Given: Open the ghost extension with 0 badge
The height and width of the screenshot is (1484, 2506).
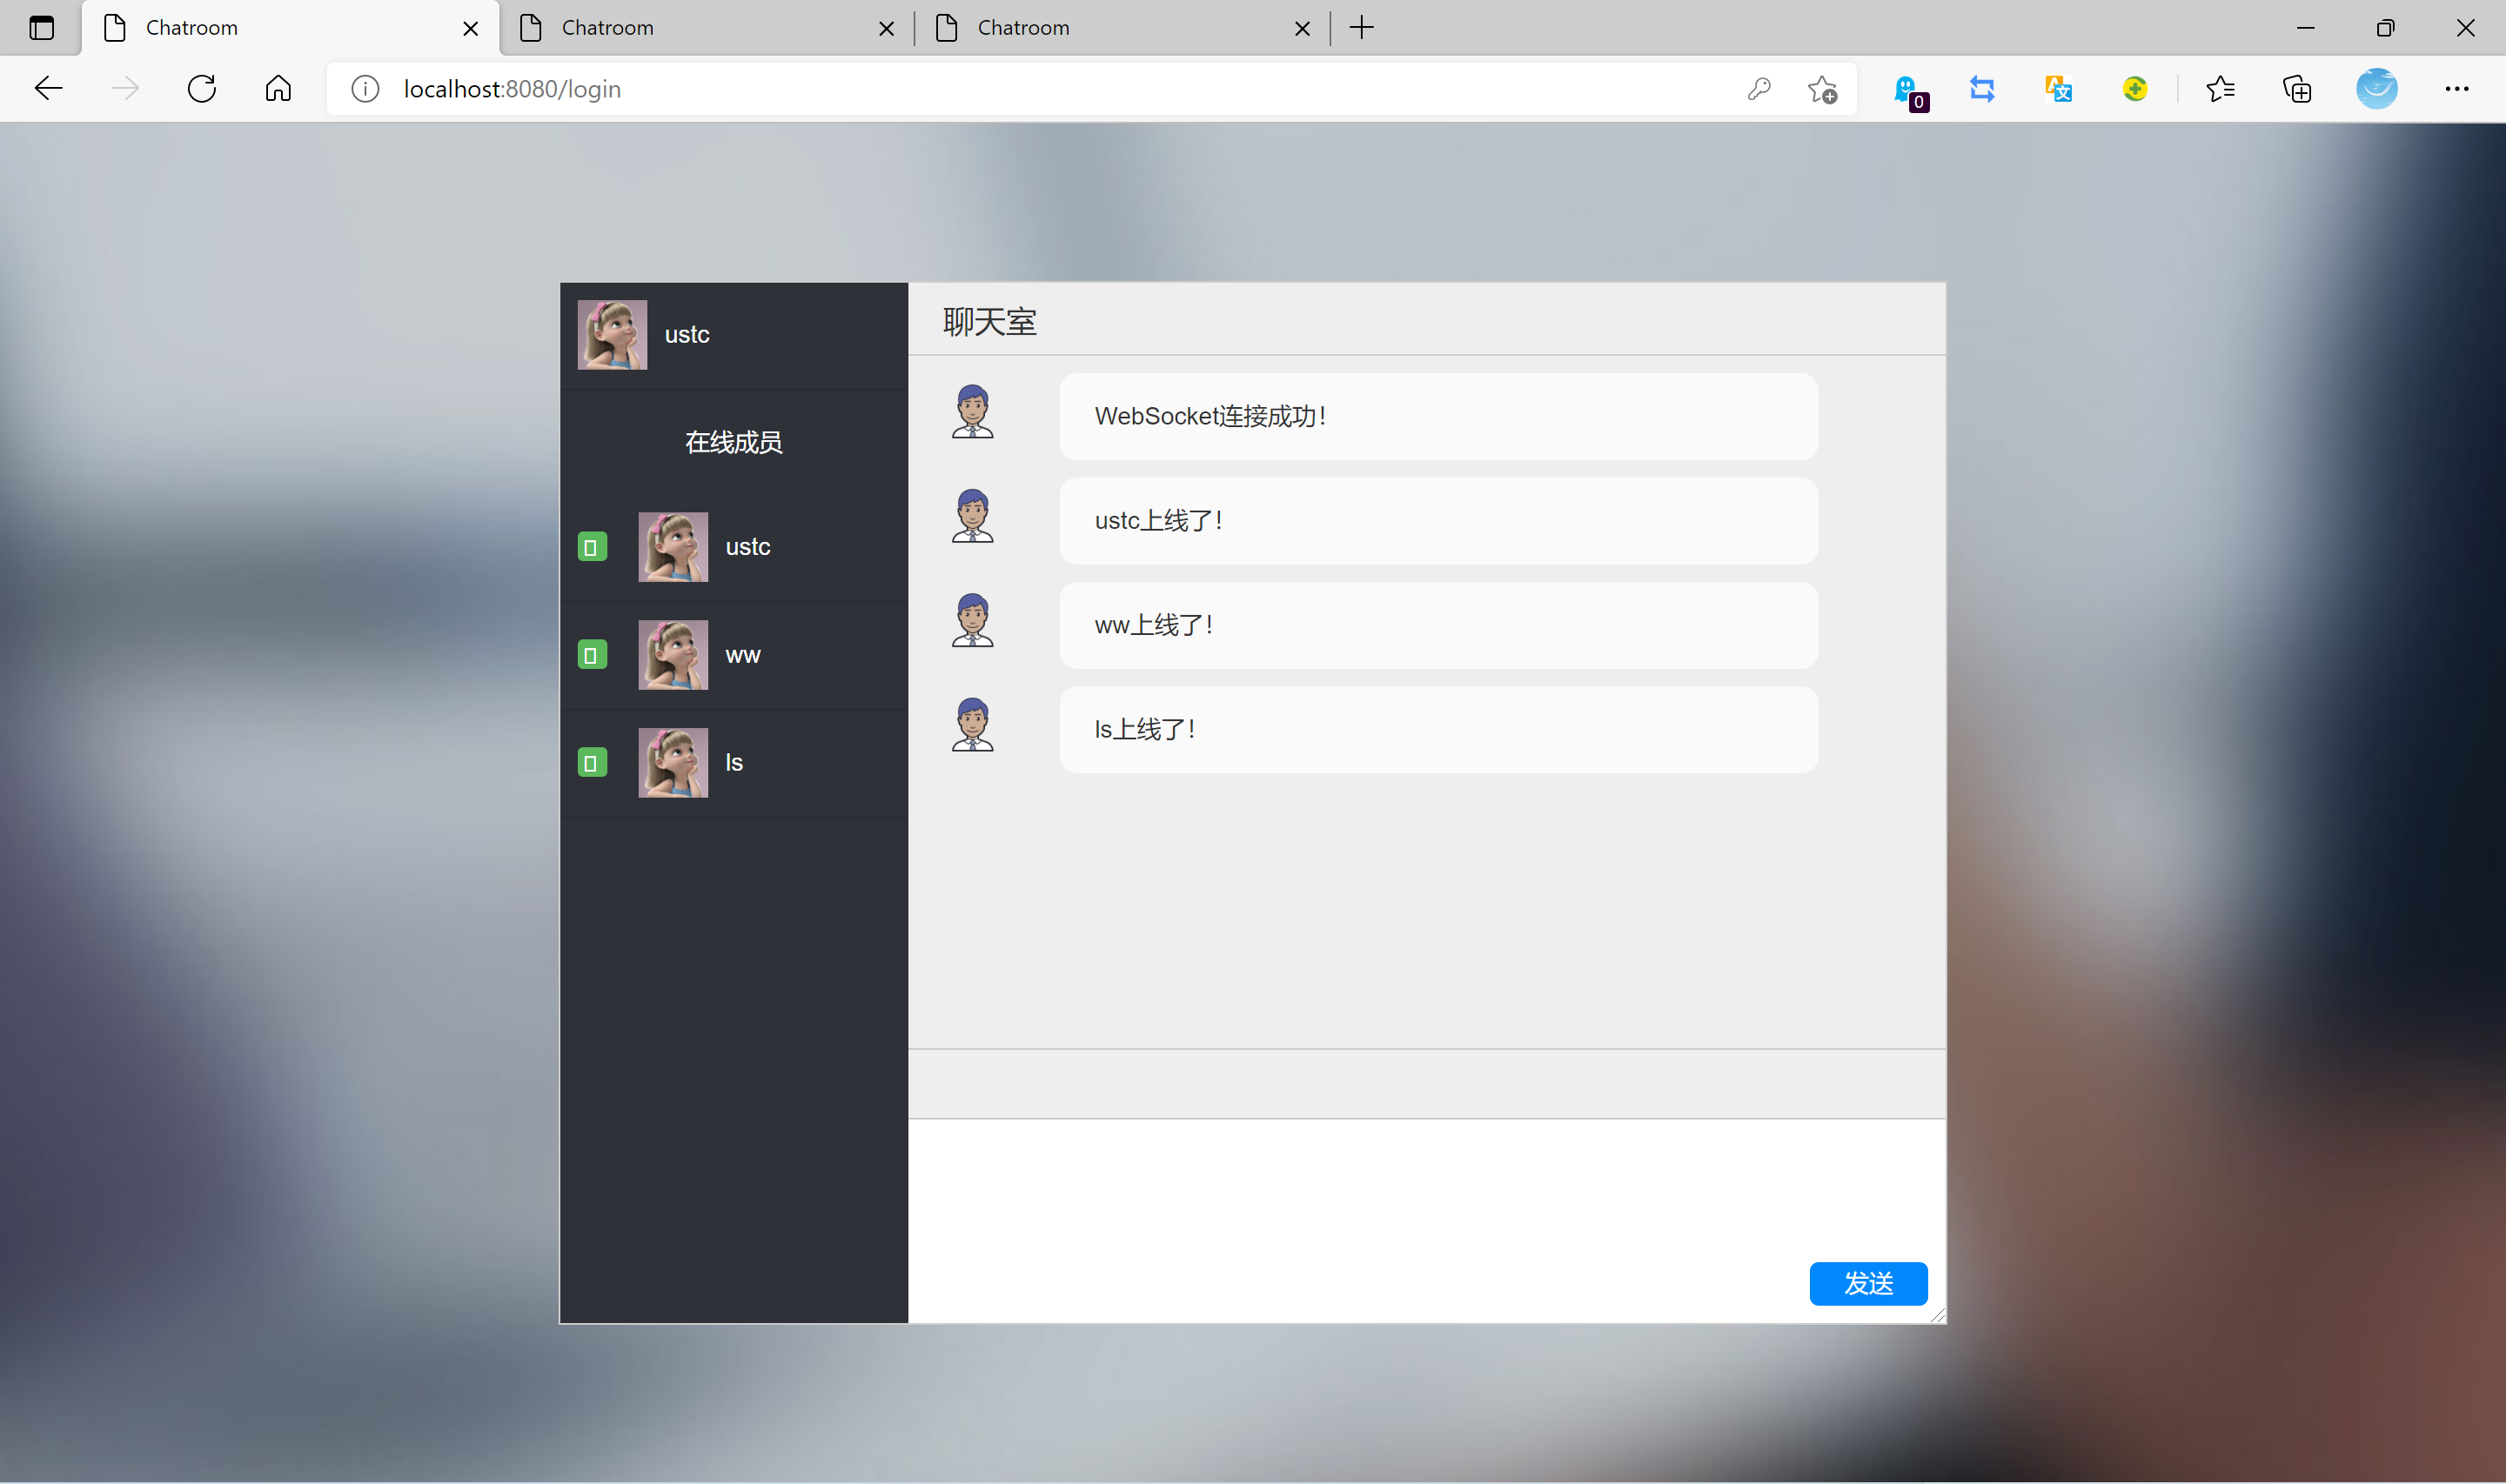Looking at the screenshot, I should 1910,92.
